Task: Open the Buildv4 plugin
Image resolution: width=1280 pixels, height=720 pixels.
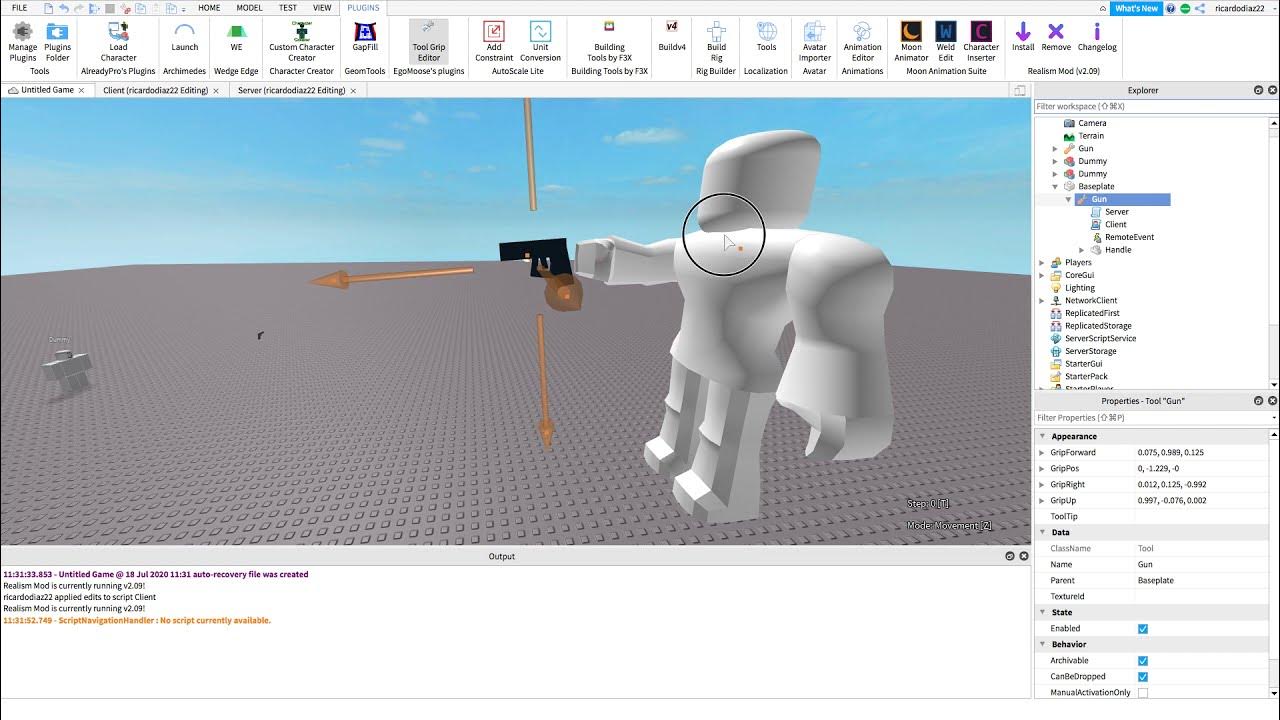Action: click(x=672, y=37)
